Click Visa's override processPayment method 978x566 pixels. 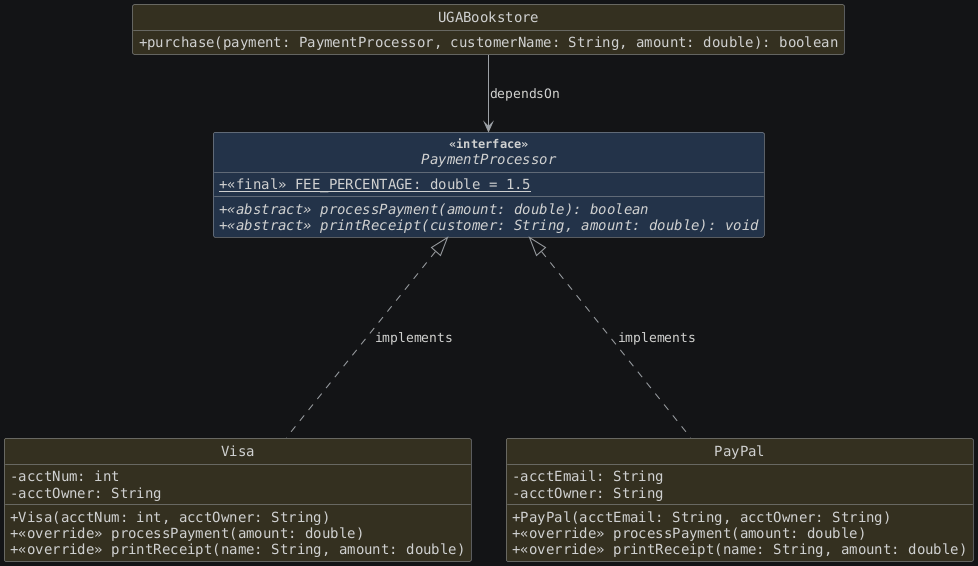(186, 534)
